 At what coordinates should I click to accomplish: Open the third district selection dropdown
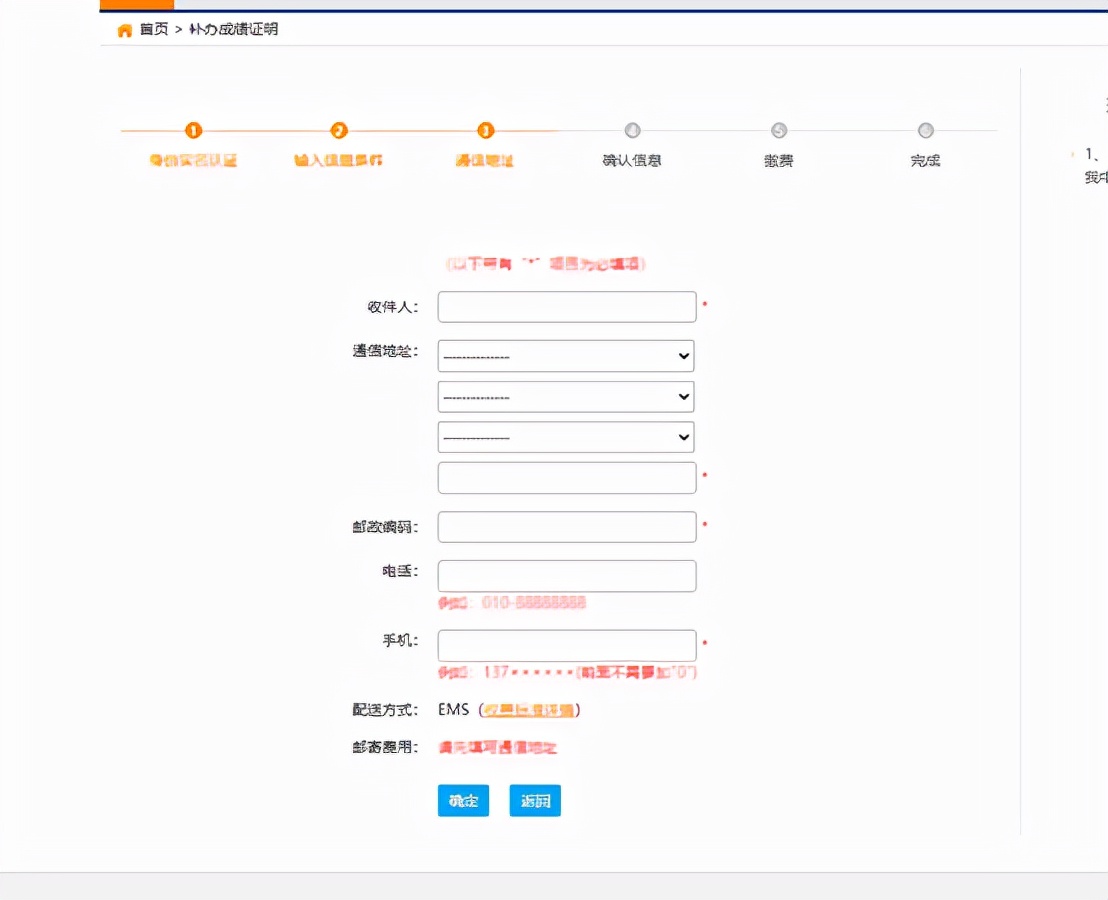(x=565, y=436)
